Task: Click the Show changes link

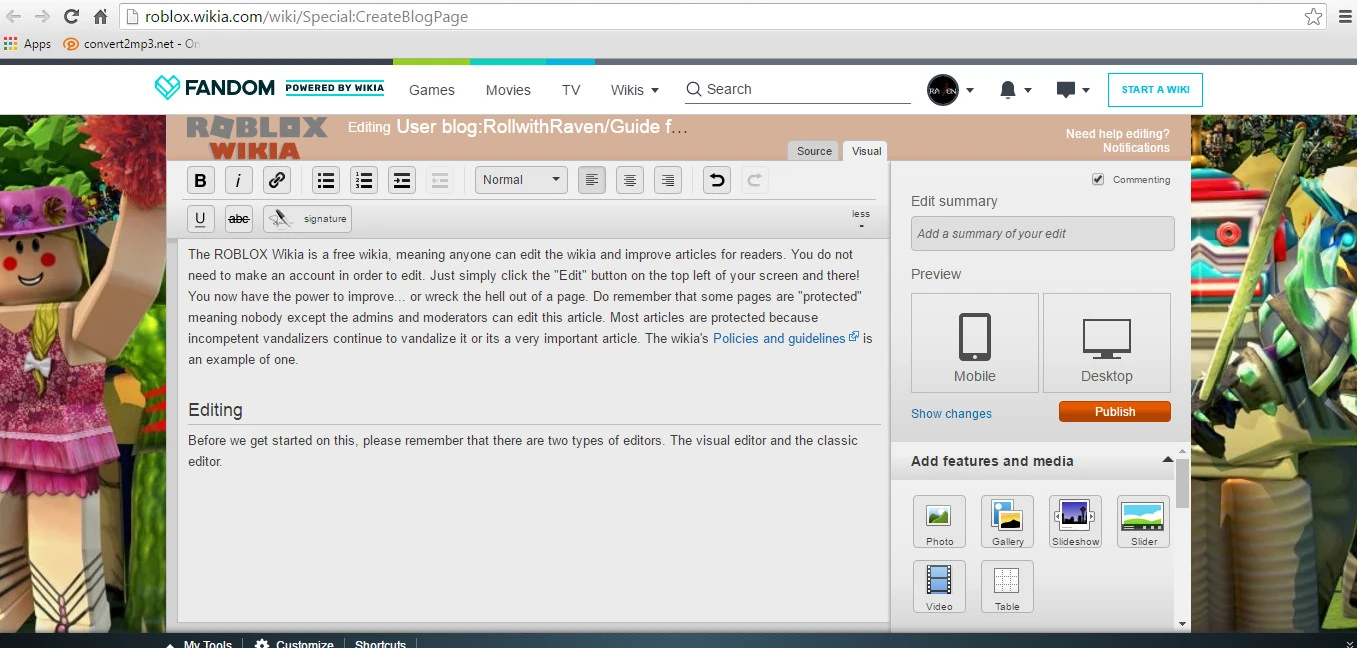Action: tap(951, 413)
